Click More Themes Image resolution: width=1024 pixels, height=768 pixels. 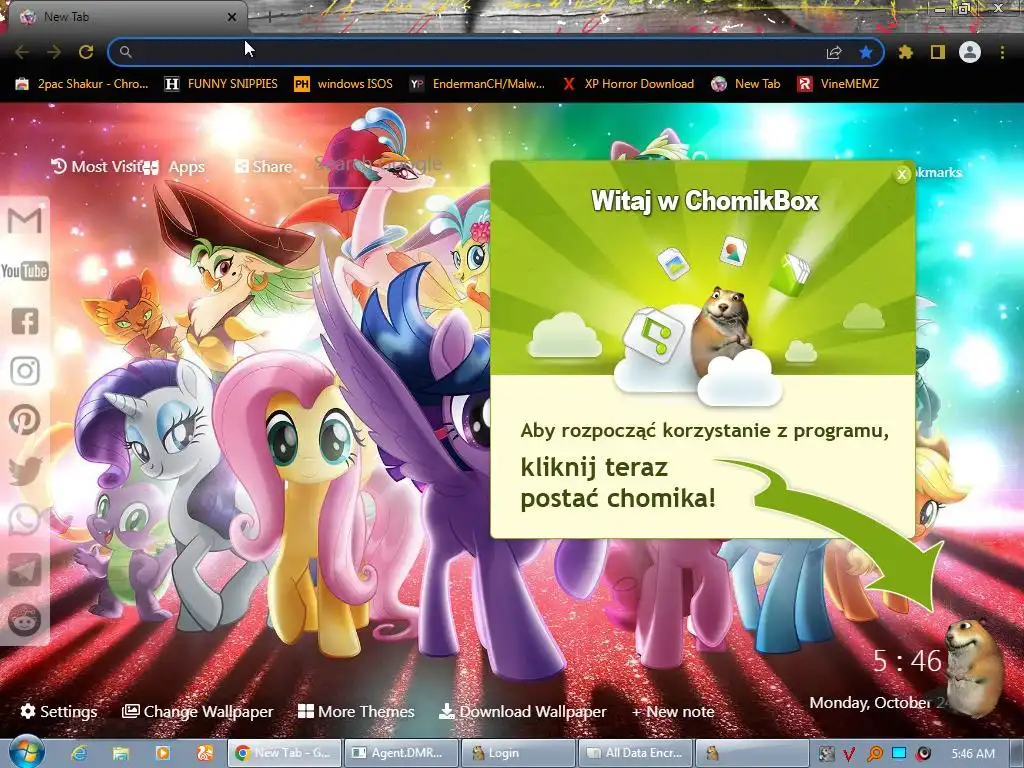356,711
